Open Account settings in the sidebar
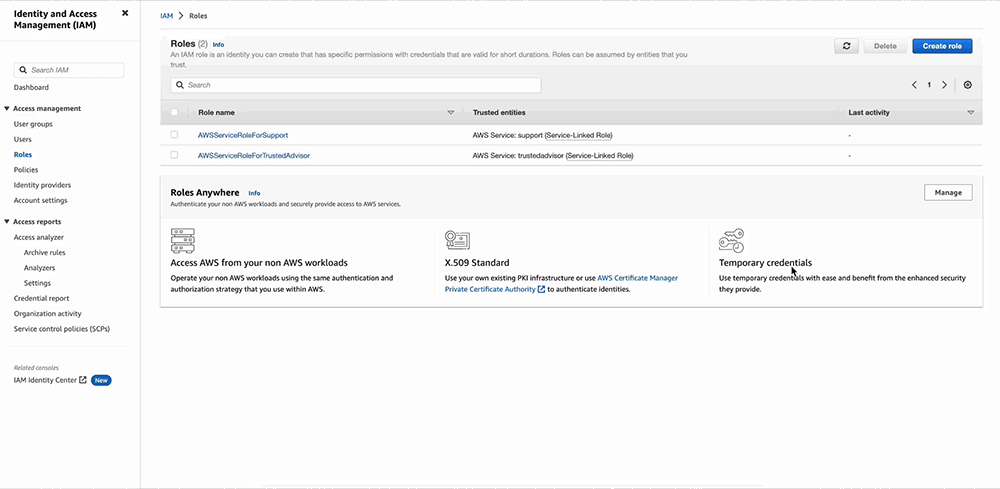This screenshot has height=489, width=1000. point(40,201)
